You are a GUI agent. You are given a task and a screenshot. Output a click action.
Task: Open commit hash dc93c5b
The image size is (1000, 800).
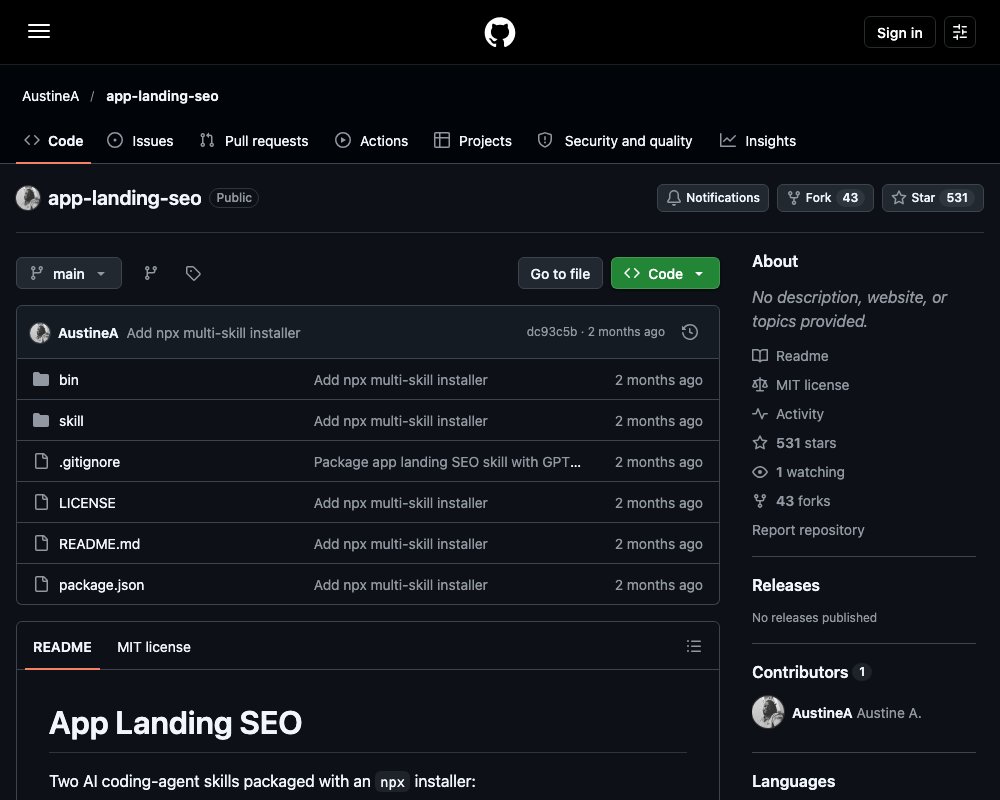pos(552,332)
